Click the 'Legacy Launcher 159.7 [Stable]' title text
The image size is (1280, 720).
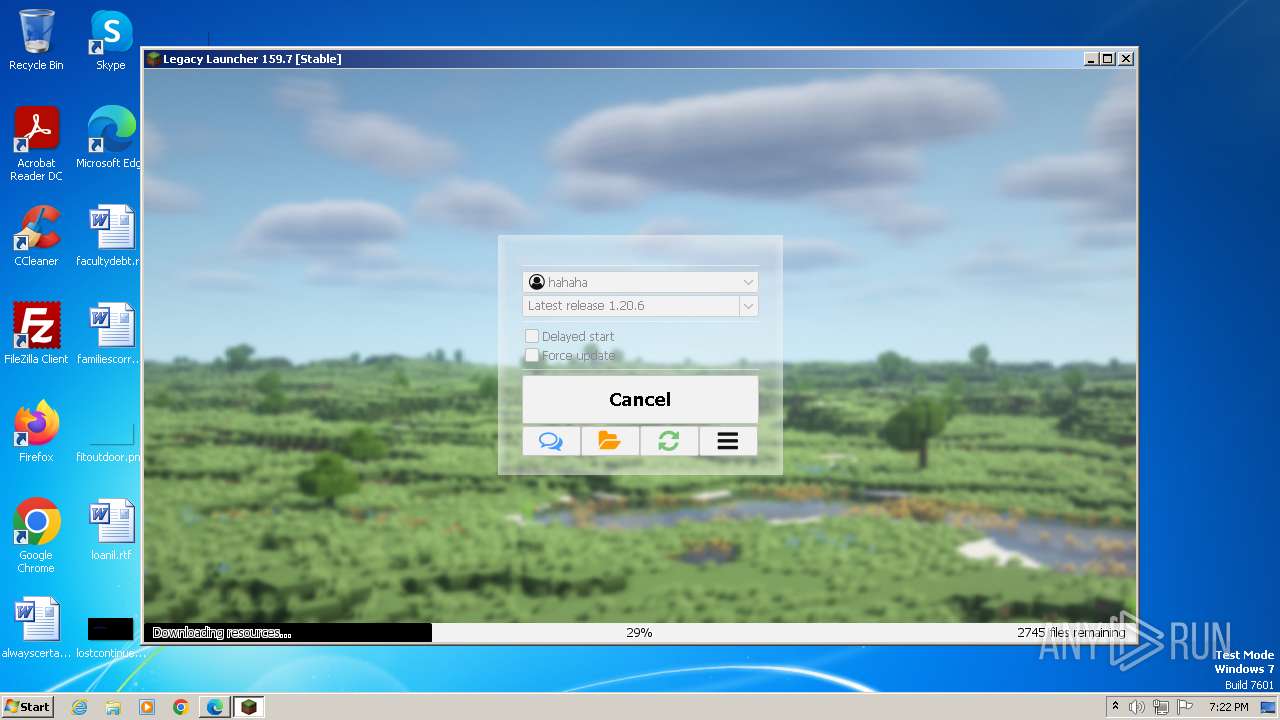coord(252,59)
